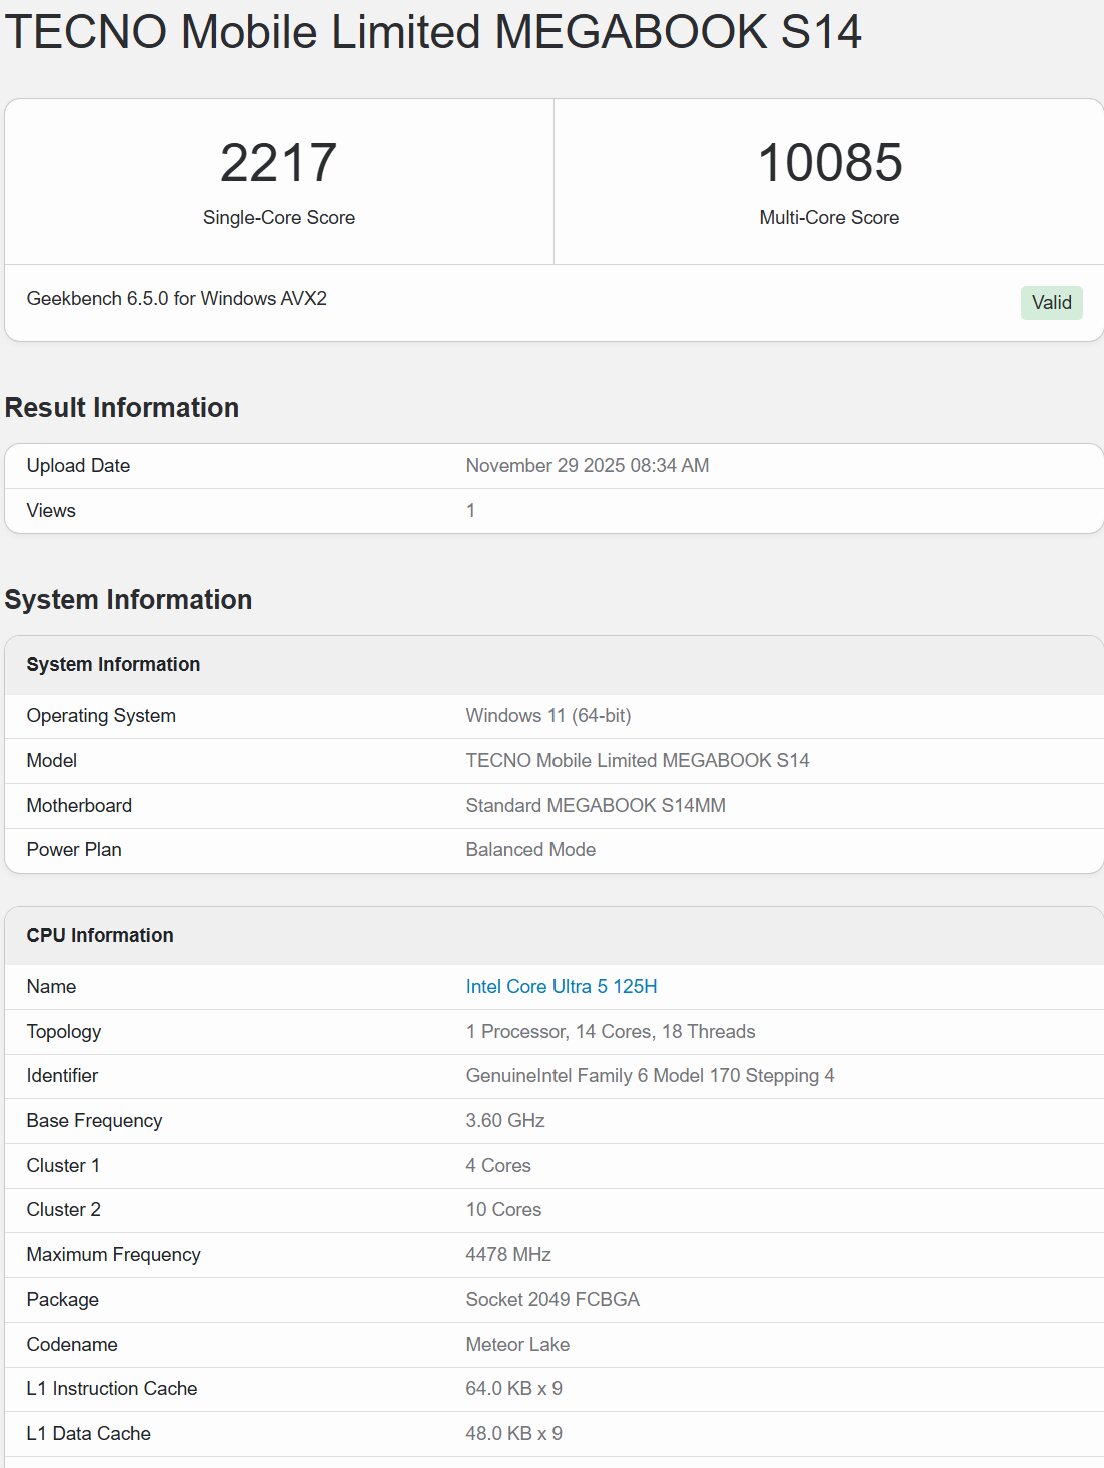
Task: Click the 4478 MHz maximum frequency value
Action: [x=508, y=1254]
